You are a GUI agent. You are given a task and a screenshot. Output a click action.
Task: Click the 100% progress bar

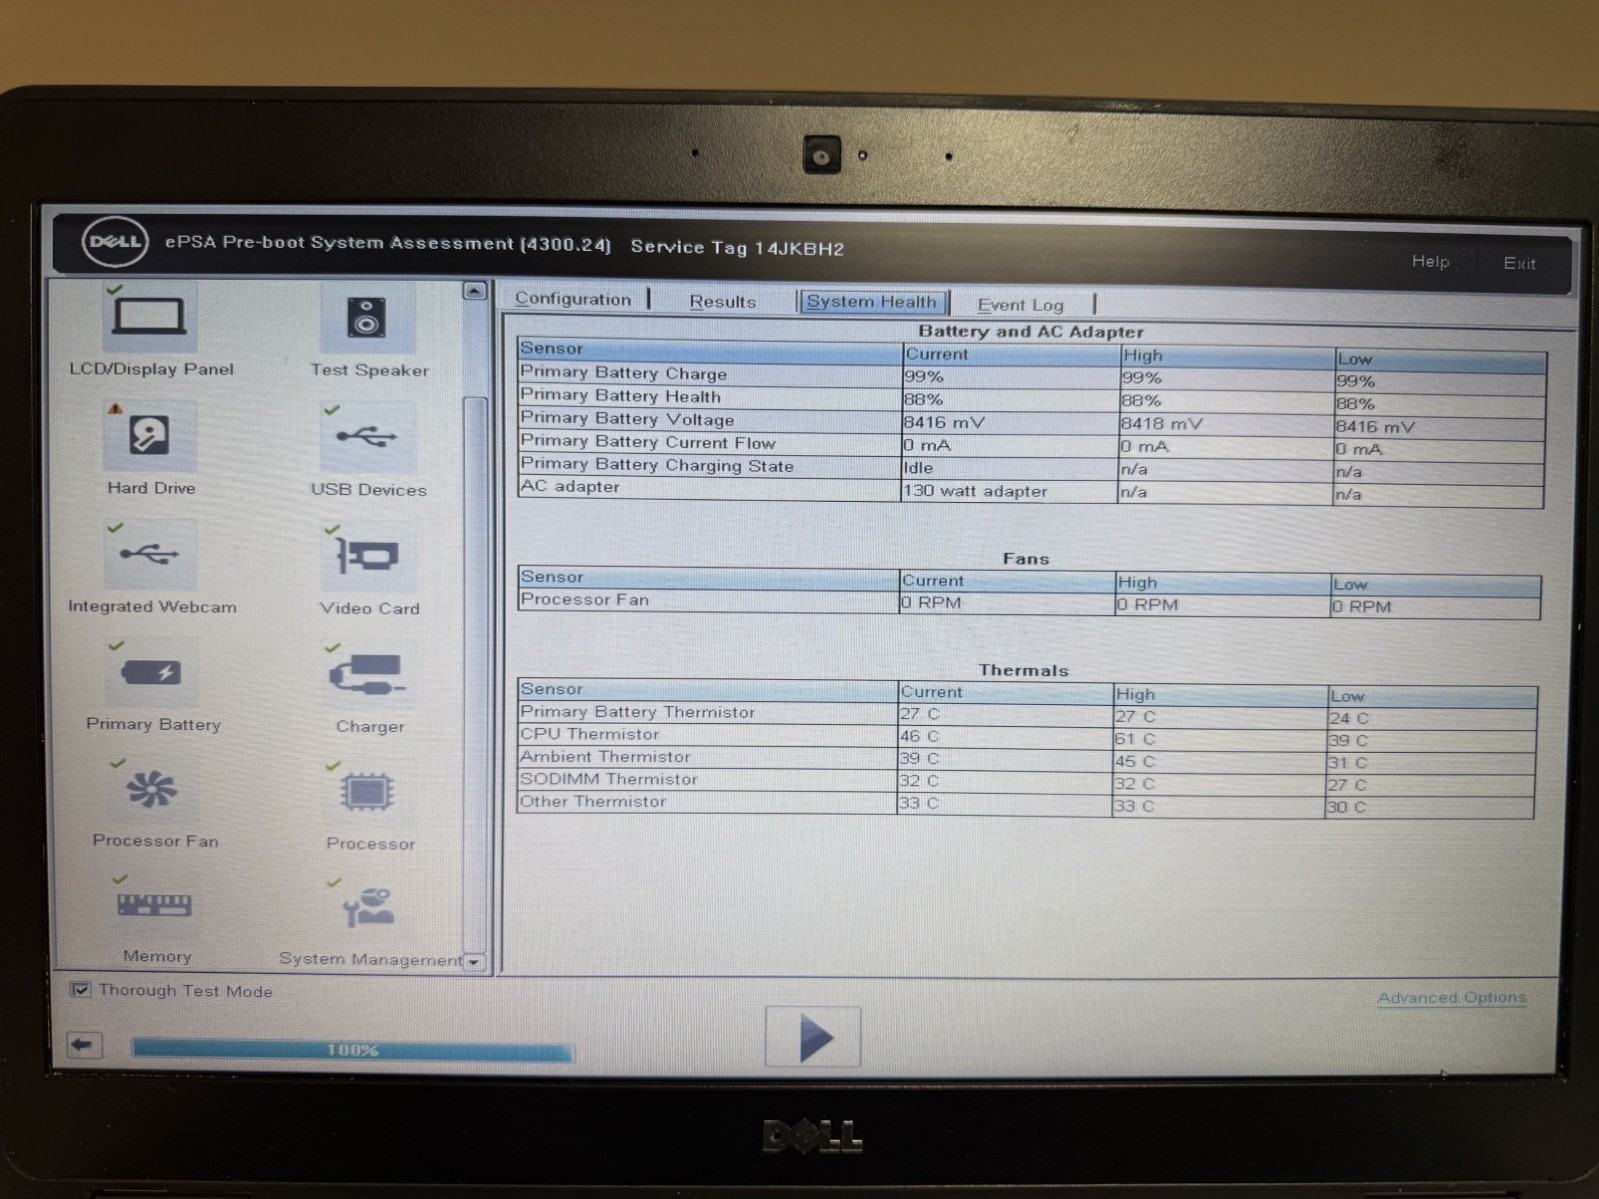click(353, 1050)
